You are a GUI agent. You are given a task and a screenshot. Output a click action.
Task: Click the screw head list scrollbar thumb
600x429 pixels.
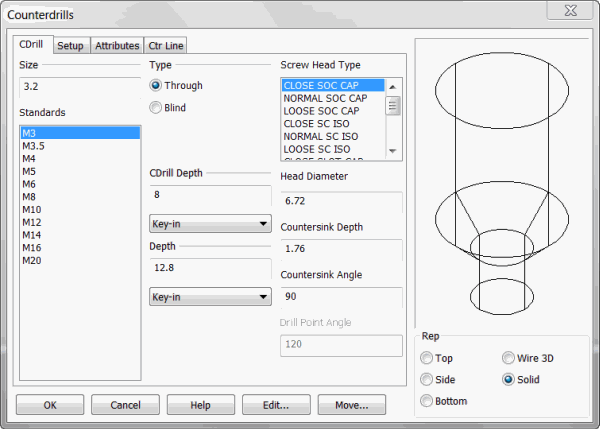coord(393,106)
